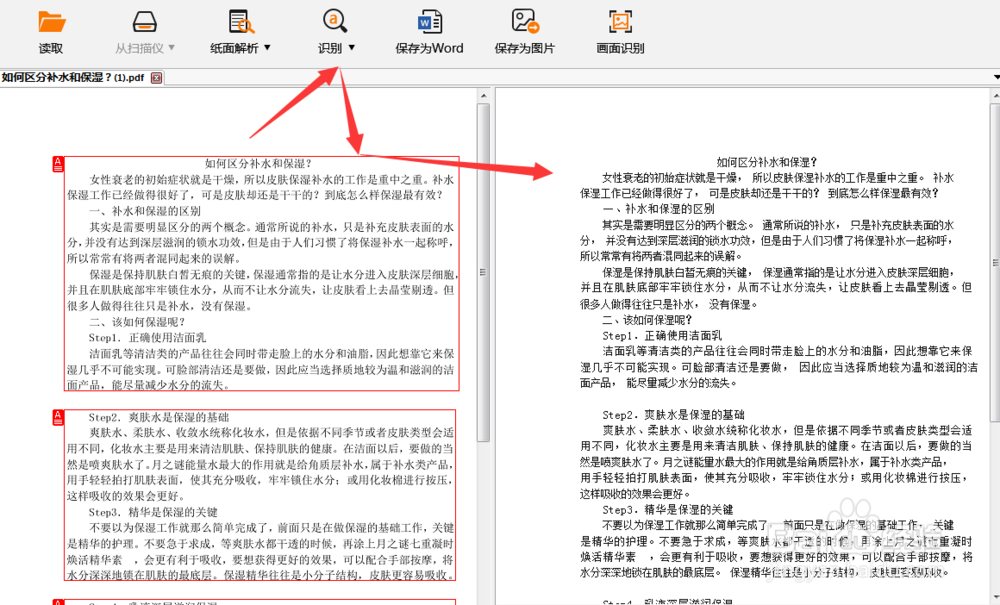Click the left pane vertical scrollbar thumb
1000x605 pixels.
coord(483,273)
